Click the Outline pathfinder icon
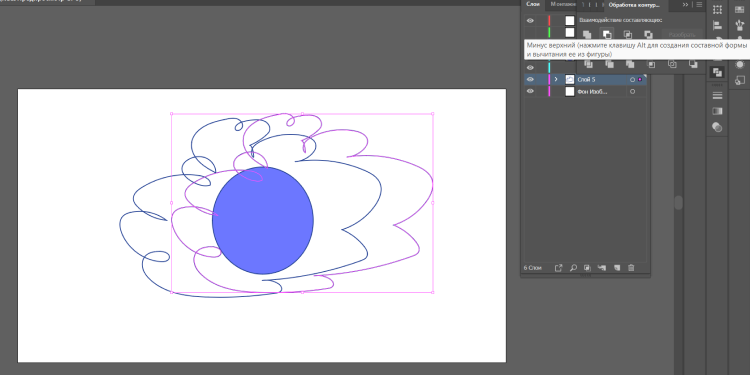Image resolution: width=750 pixels, height=375 pixels. 672,64
